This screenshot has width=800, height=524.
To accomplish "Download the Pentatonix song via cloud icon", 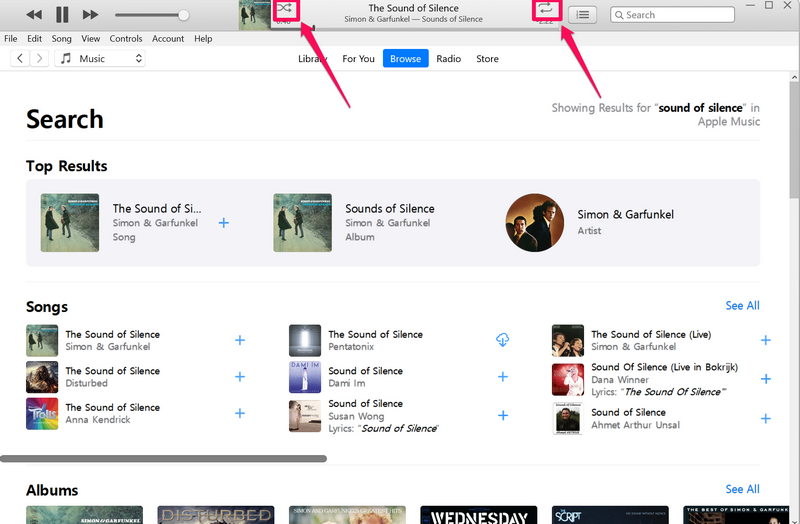I will click(503, 341).
